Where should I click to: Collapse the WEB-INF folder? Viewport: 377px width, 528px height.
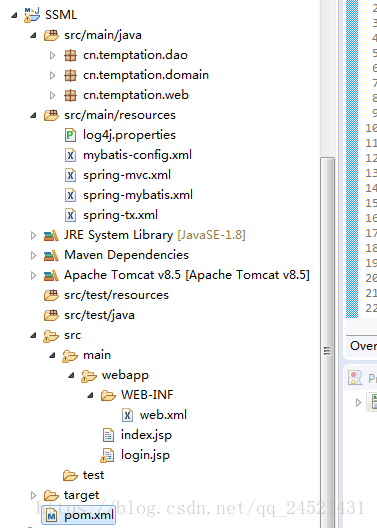[90, 395]
